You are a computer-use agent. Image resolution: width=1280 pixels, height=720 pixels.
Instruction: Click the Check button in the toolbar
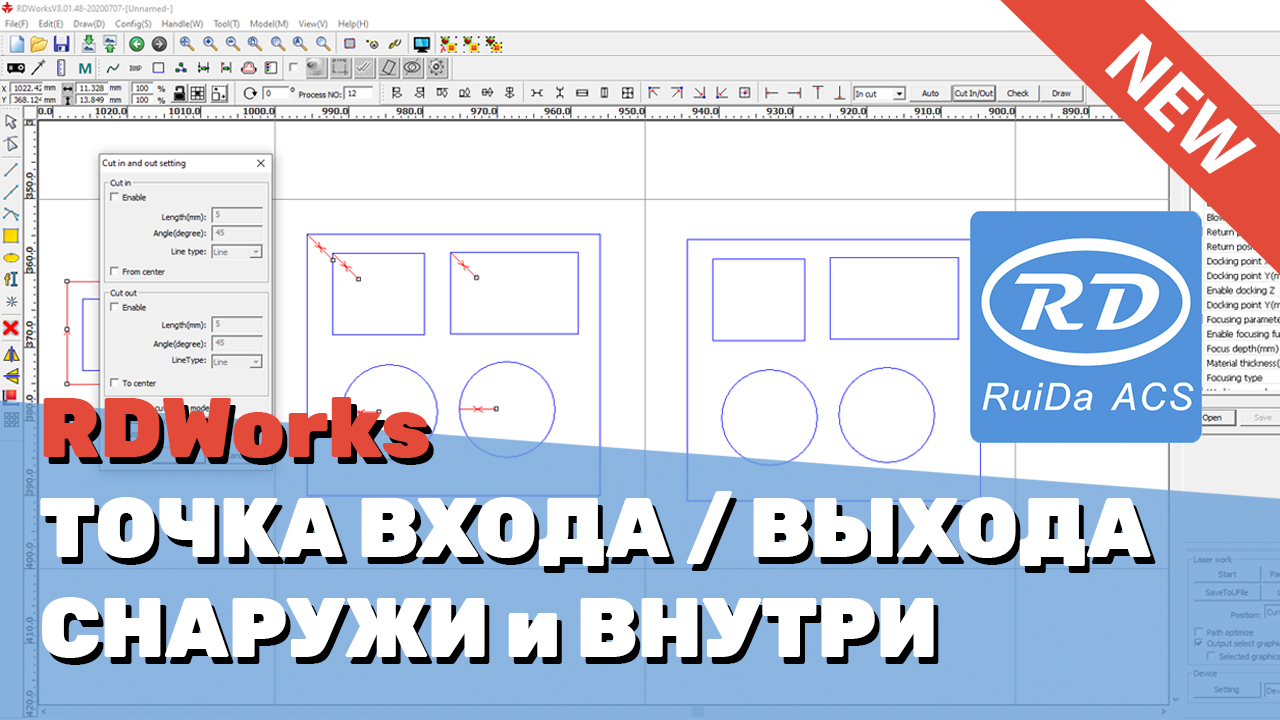pos(1018,93)
